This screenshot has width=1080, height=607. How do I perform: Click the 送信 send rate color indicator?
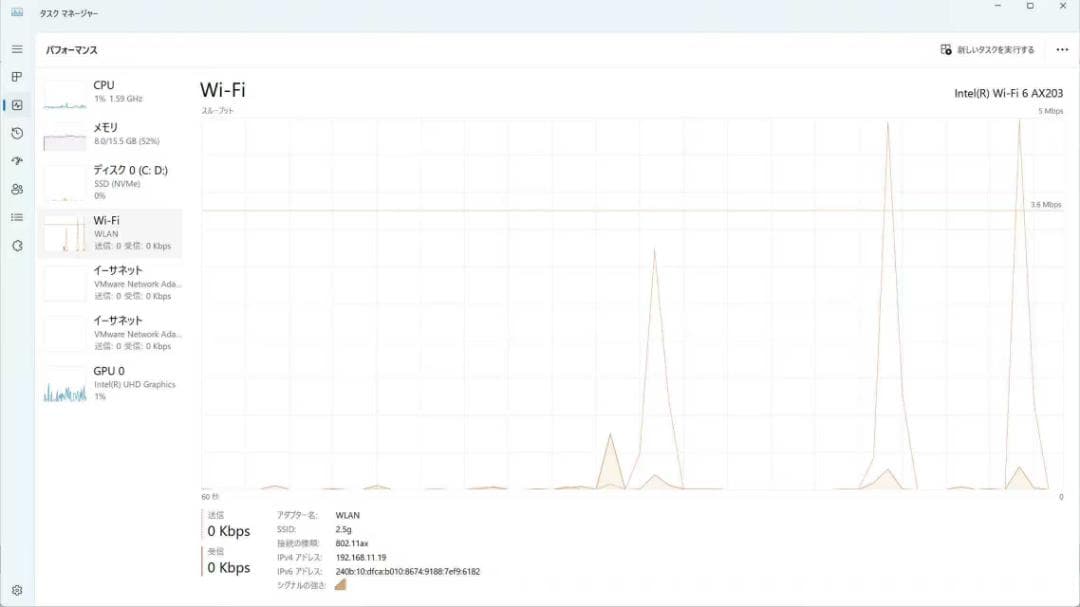click(203, 524)
